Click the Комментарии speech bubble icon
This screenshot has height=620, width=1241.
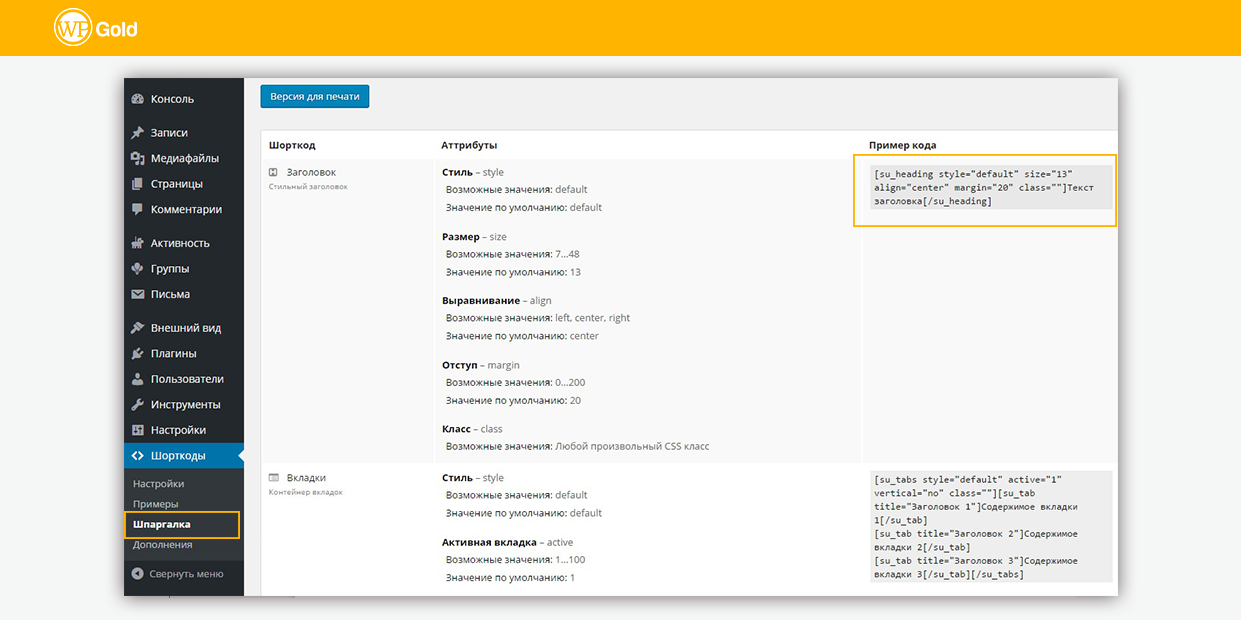138,210
